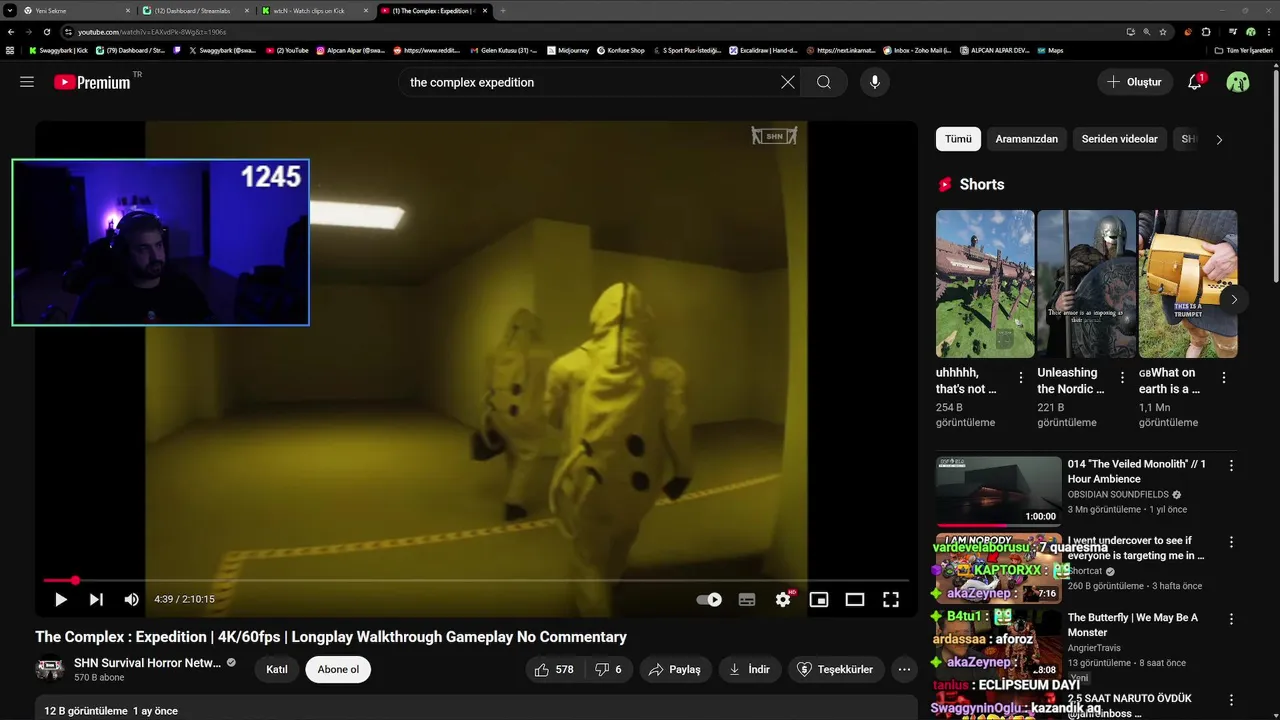Open the YouTube guide hamburger menu

click(x=27, y=82)
